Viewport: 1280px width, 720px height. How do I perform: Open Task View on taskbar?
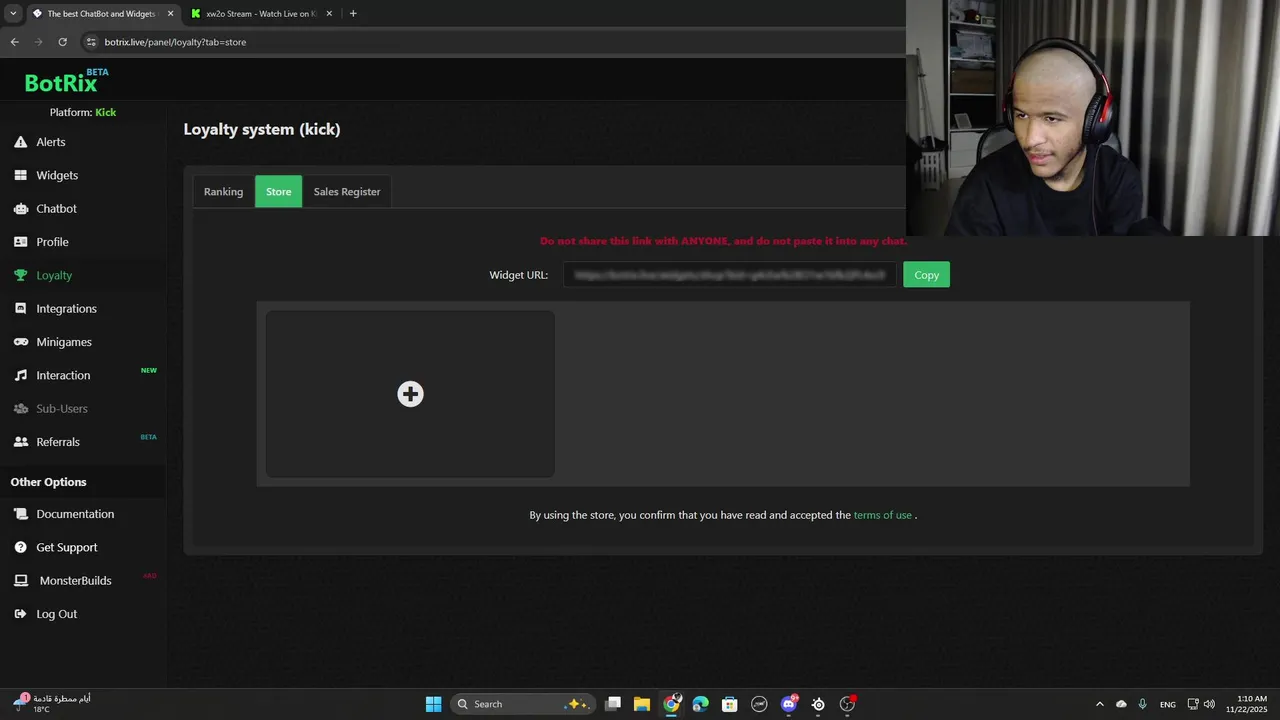[x=613, y=704]
